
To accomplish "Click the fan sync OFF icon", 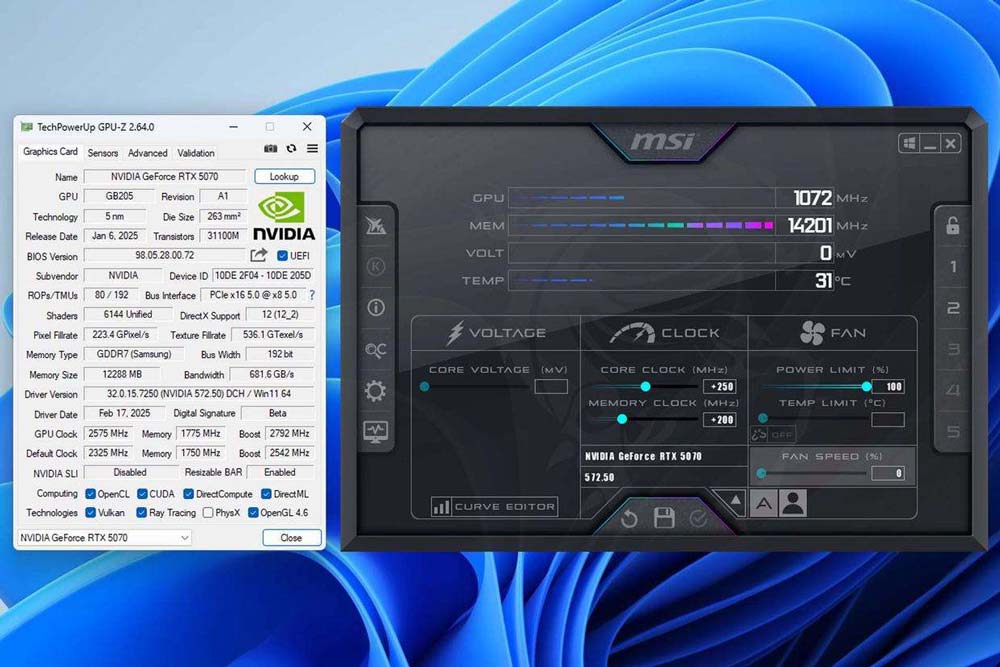I will [x=772, y=435].
